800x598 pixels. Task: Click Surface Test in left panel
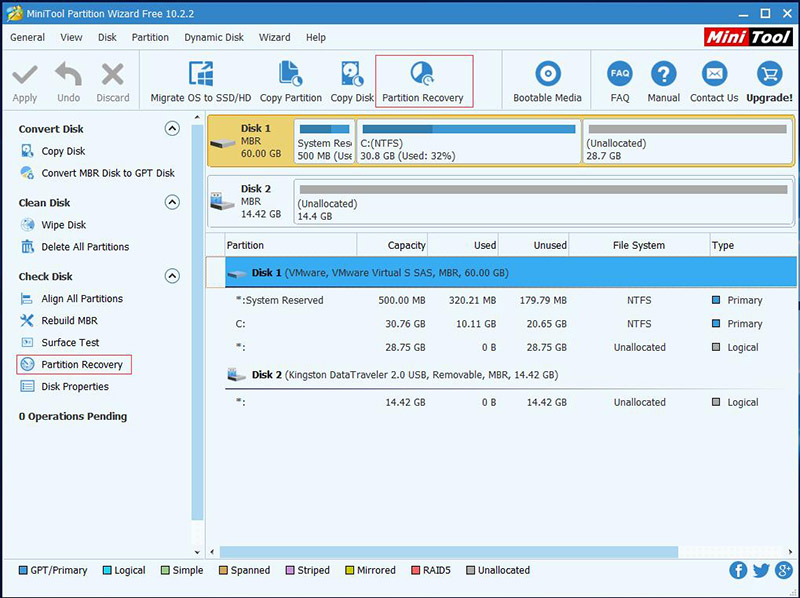coord(70,343)
